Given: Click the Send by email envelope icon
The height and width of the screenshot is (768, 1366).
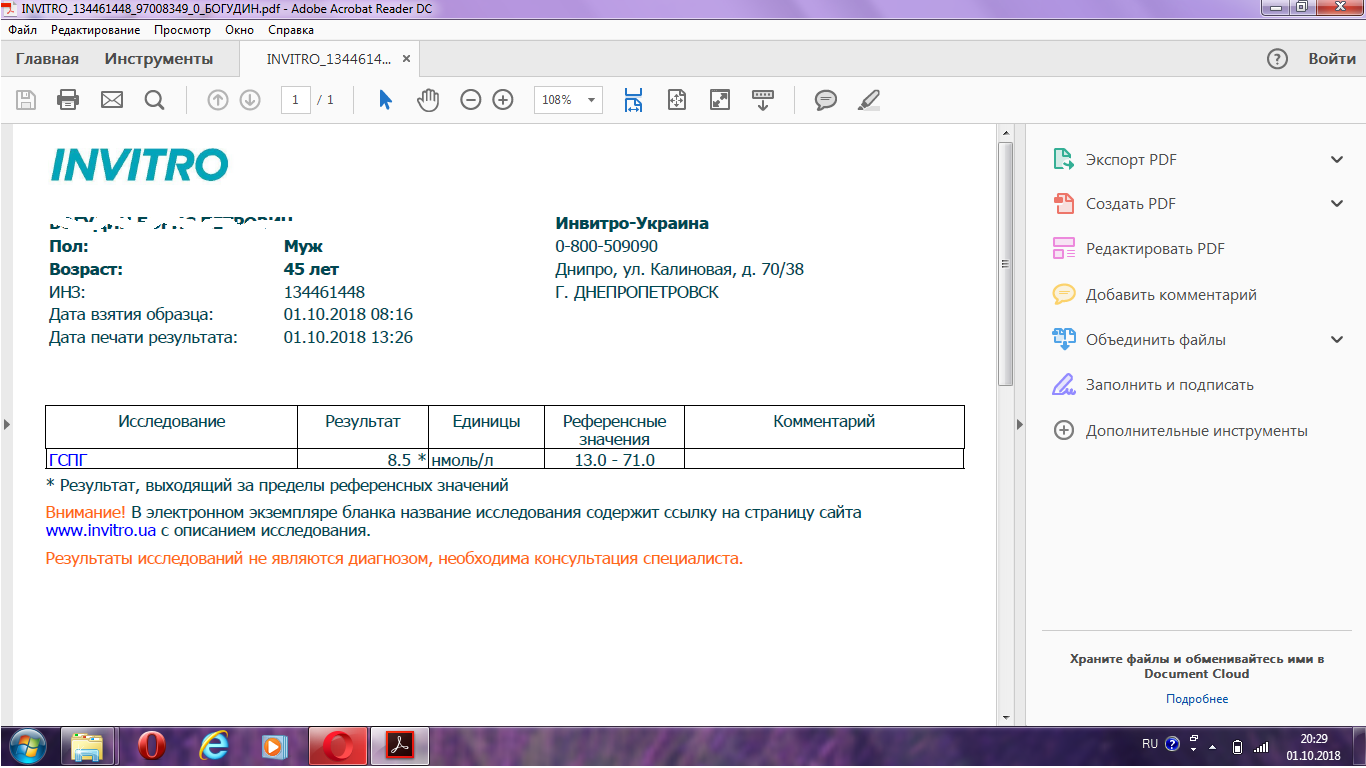Looking at the screenshot, I should 111,100.
